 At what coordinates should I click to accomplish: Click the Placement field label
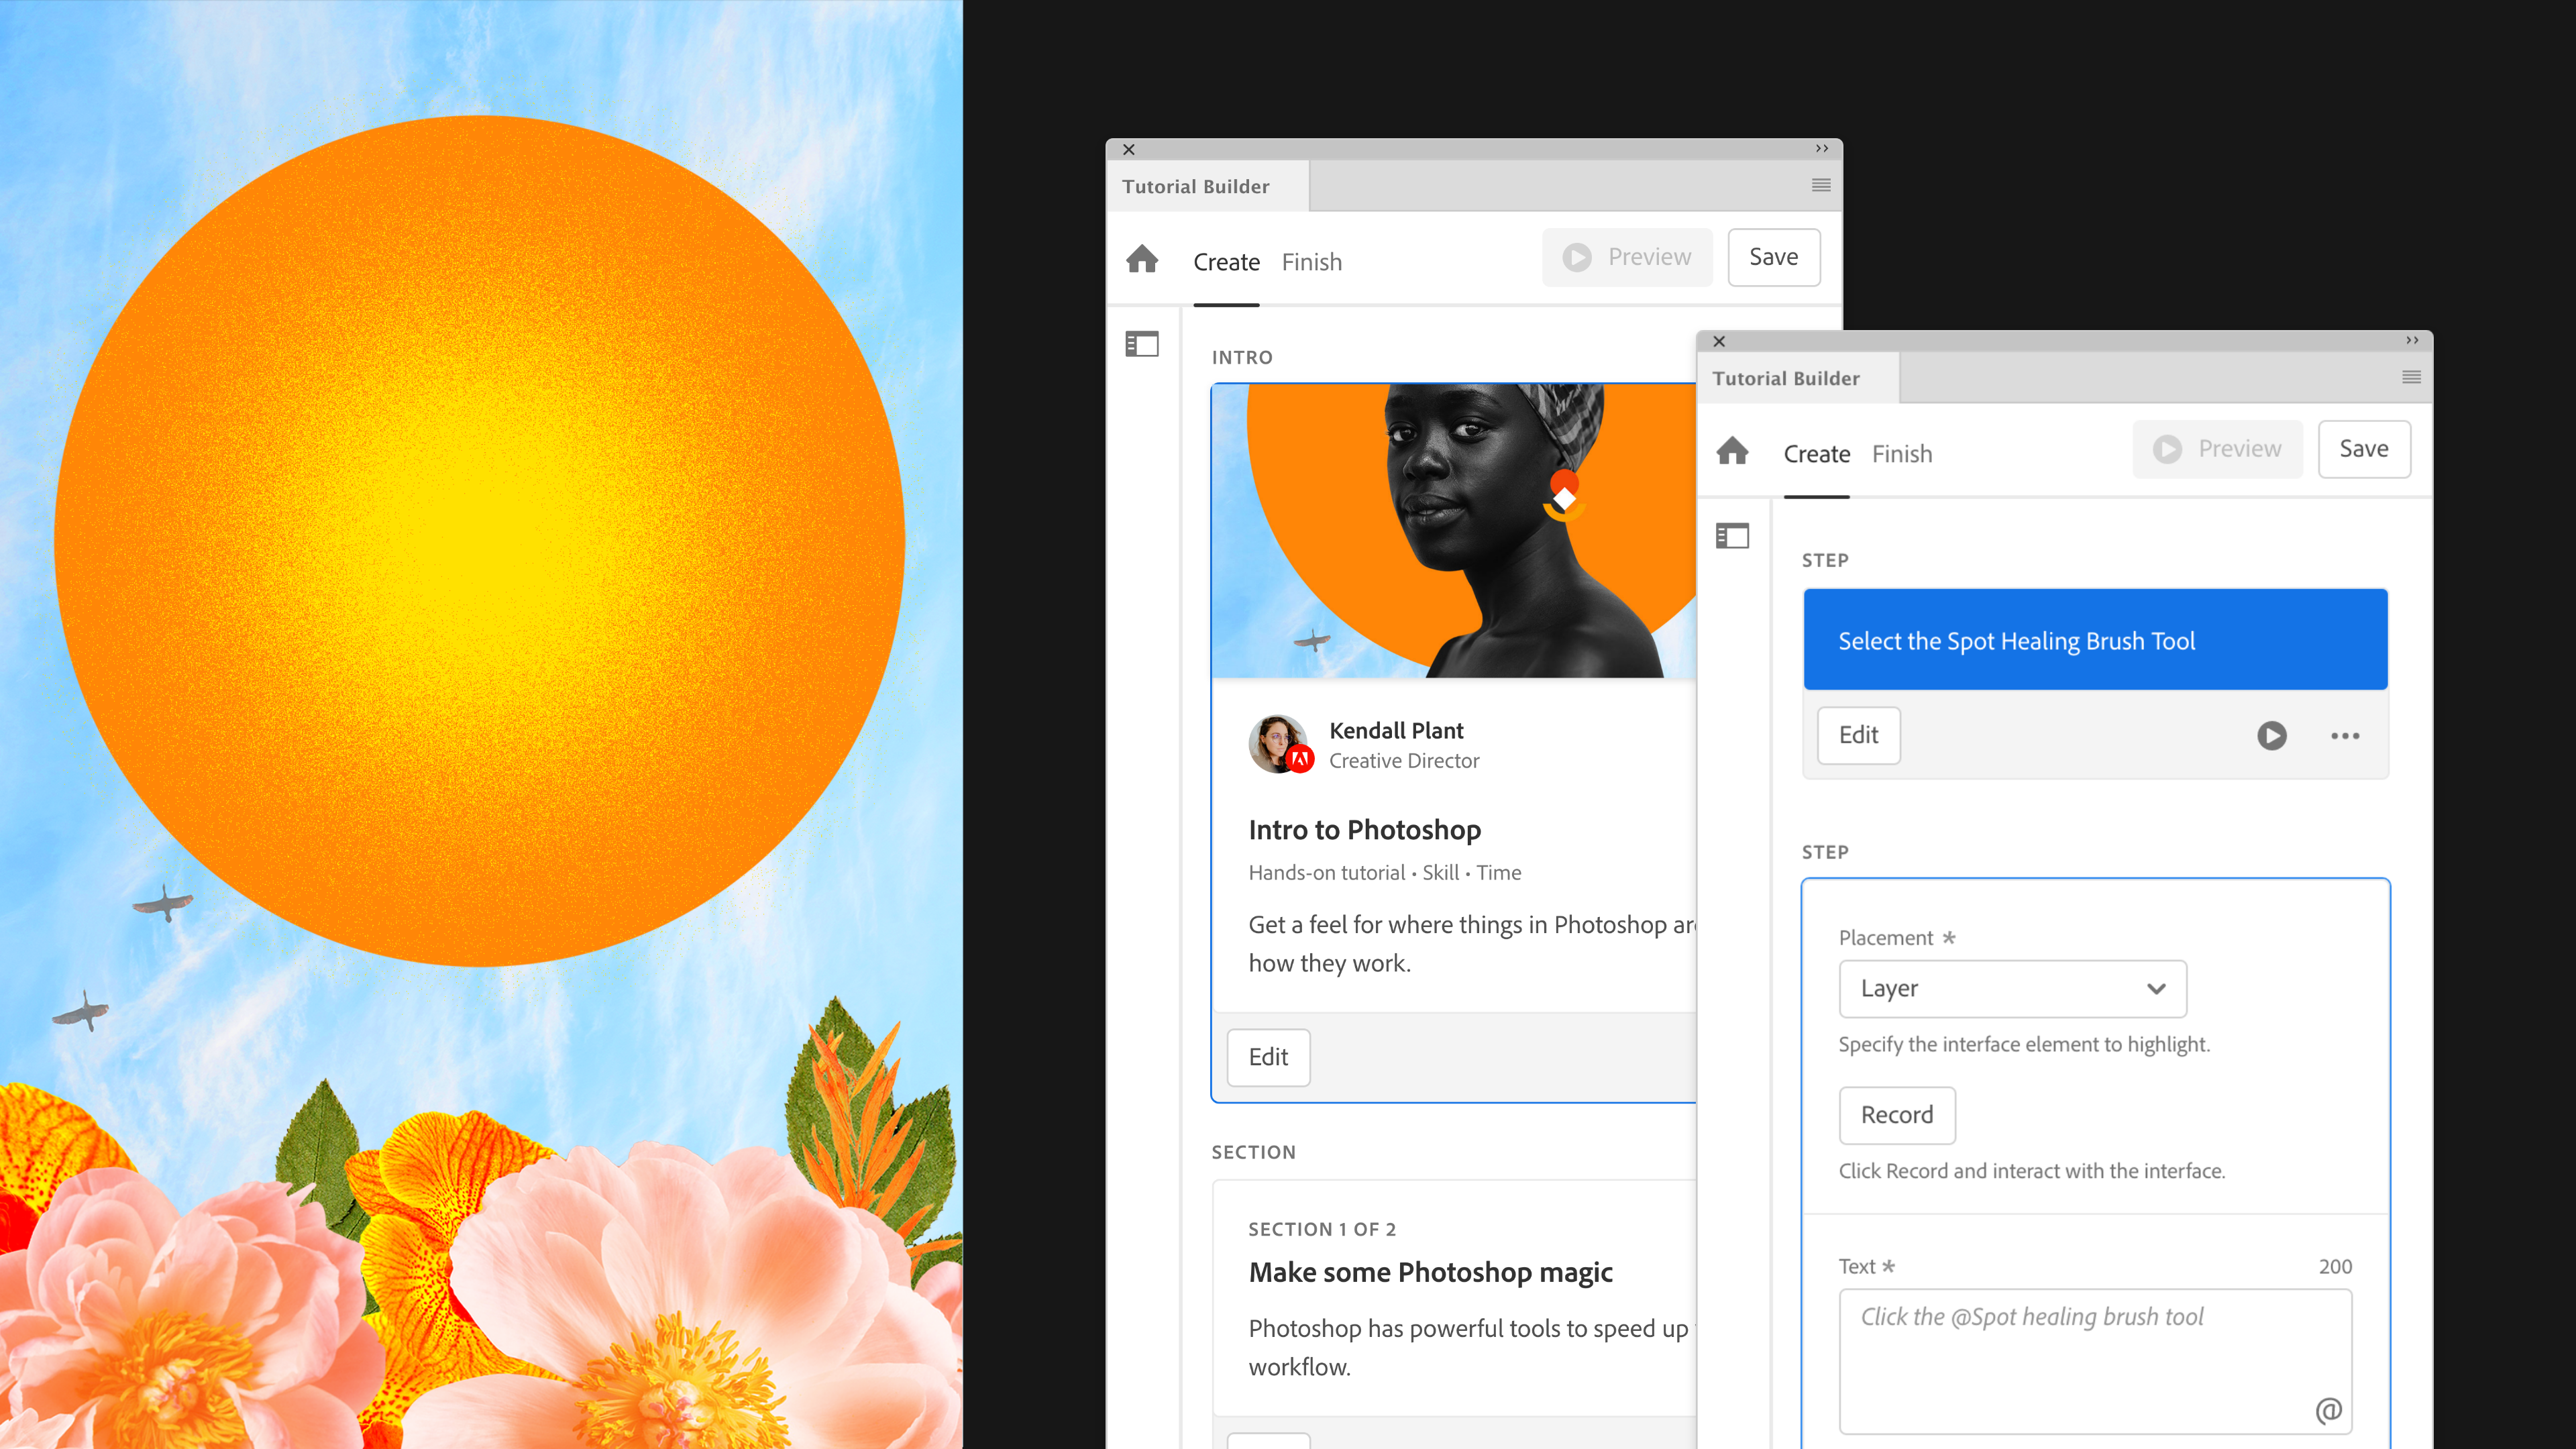[1885, 938]
